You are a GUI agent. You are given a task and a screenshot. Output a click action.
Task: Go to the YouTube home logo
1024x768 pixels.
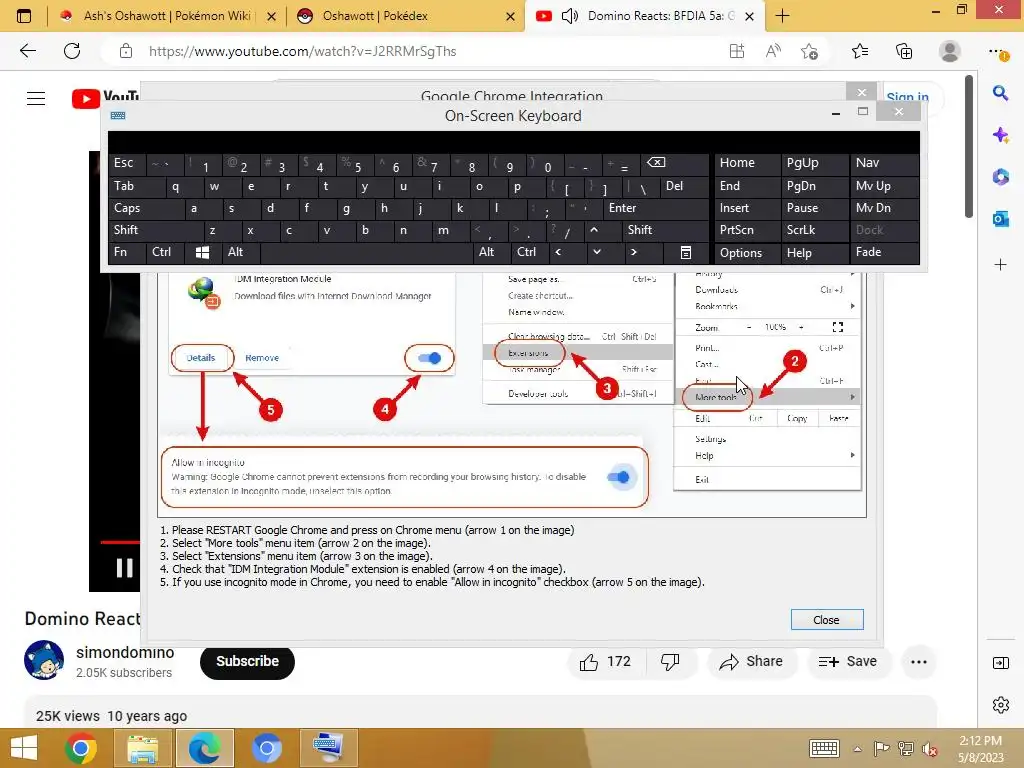pyautogui.click(x=104, y=99)
